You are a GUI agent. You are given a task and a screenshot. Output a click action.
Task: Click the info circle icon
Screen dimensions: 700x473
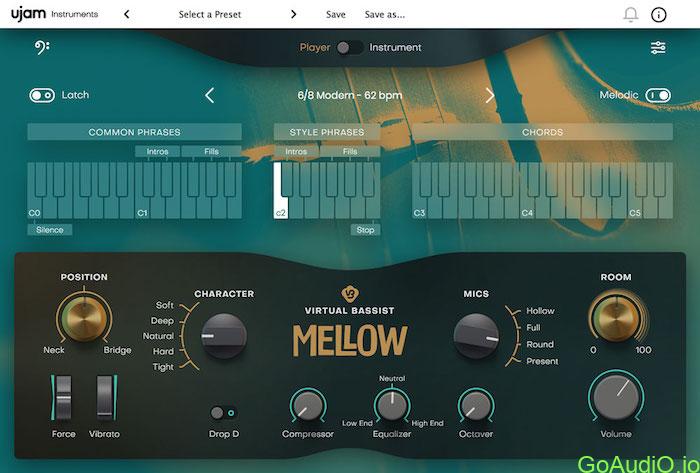658,15
